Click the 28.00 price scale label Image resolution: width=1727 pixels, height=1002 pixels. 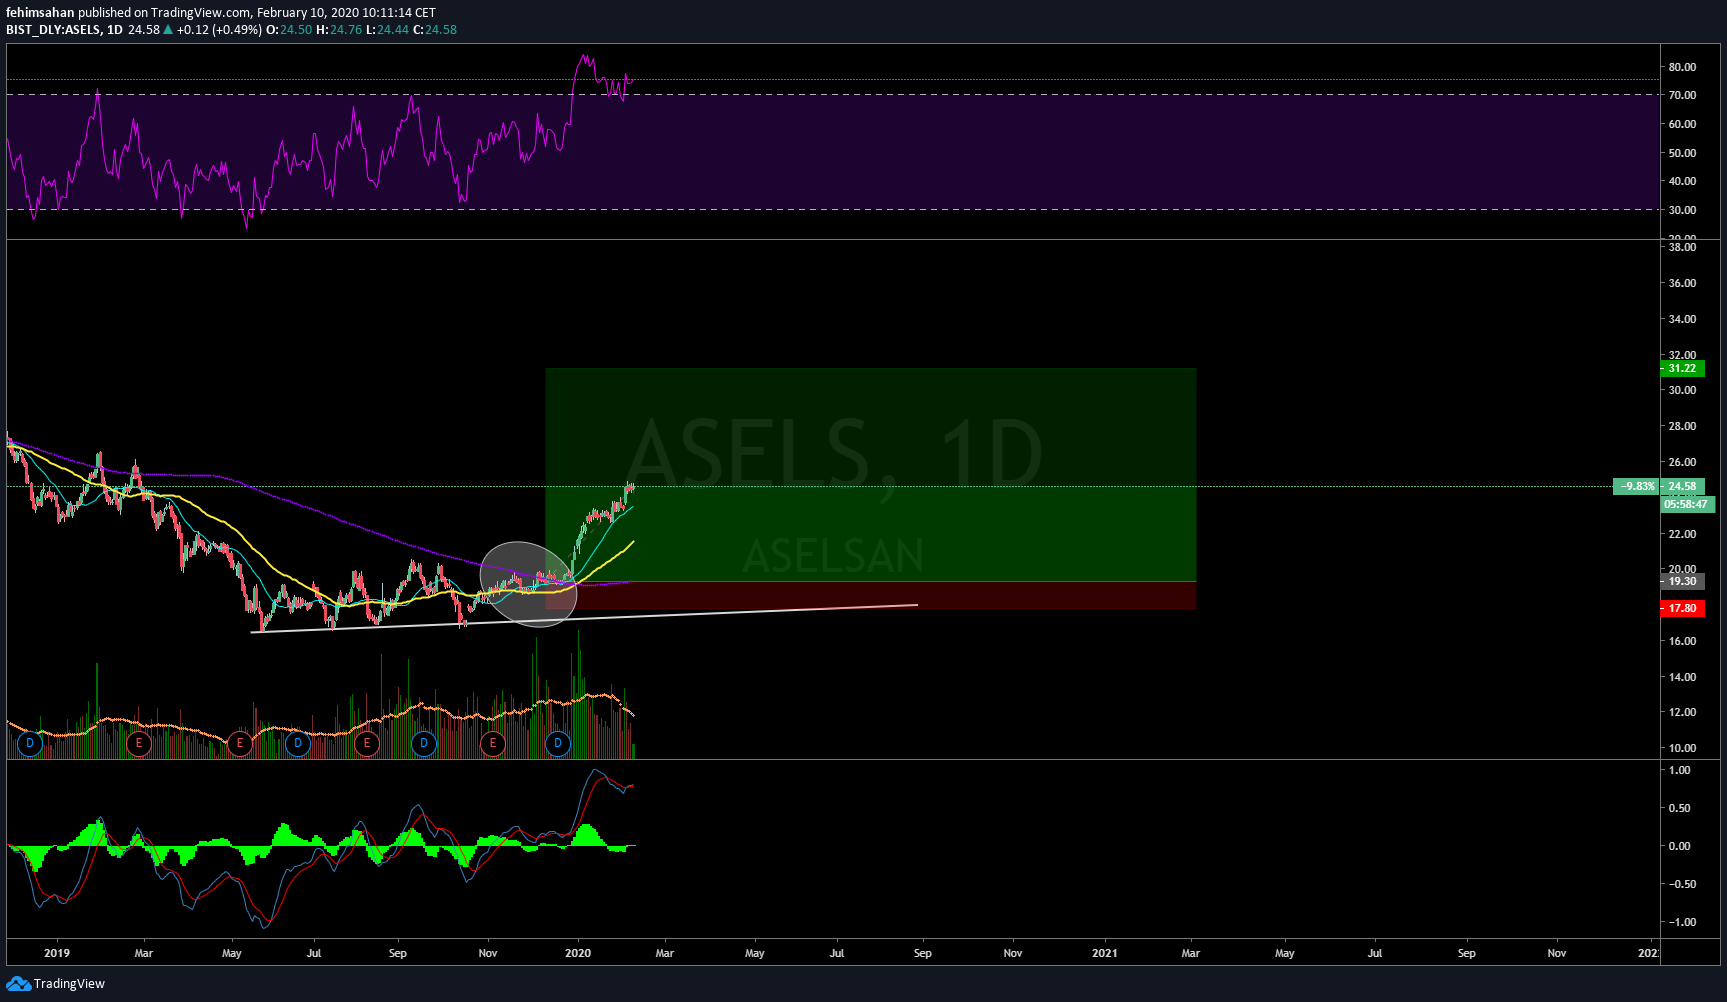click(x=1682, y=426)
